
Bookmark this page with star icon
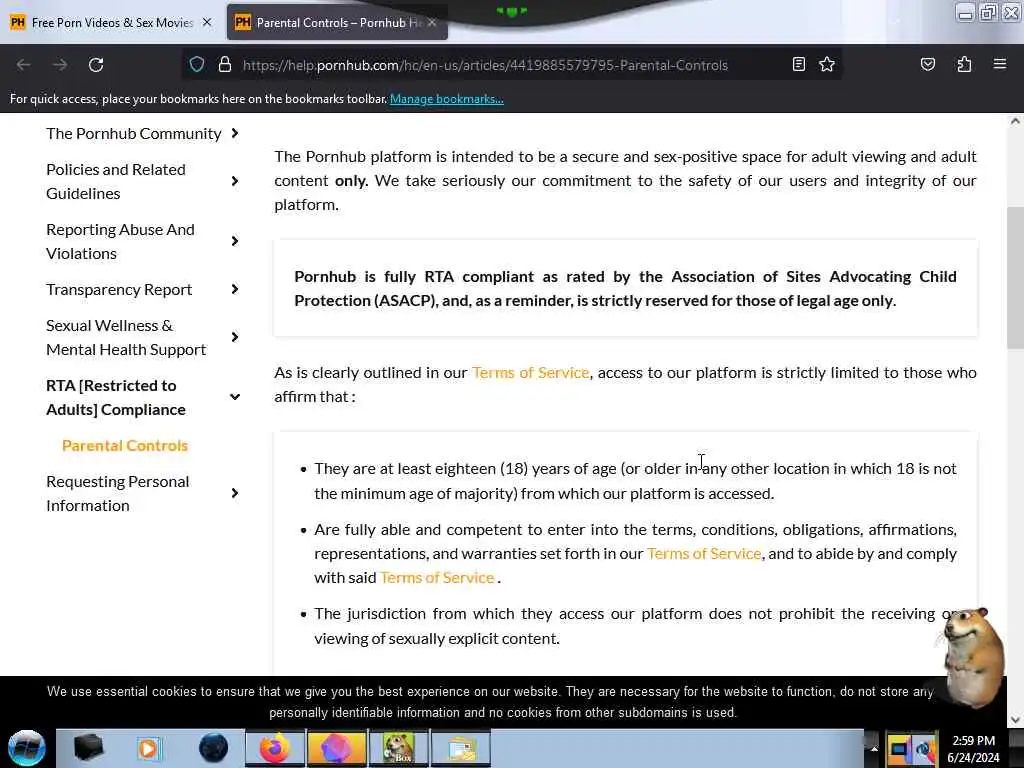click(x=827, y=64)
